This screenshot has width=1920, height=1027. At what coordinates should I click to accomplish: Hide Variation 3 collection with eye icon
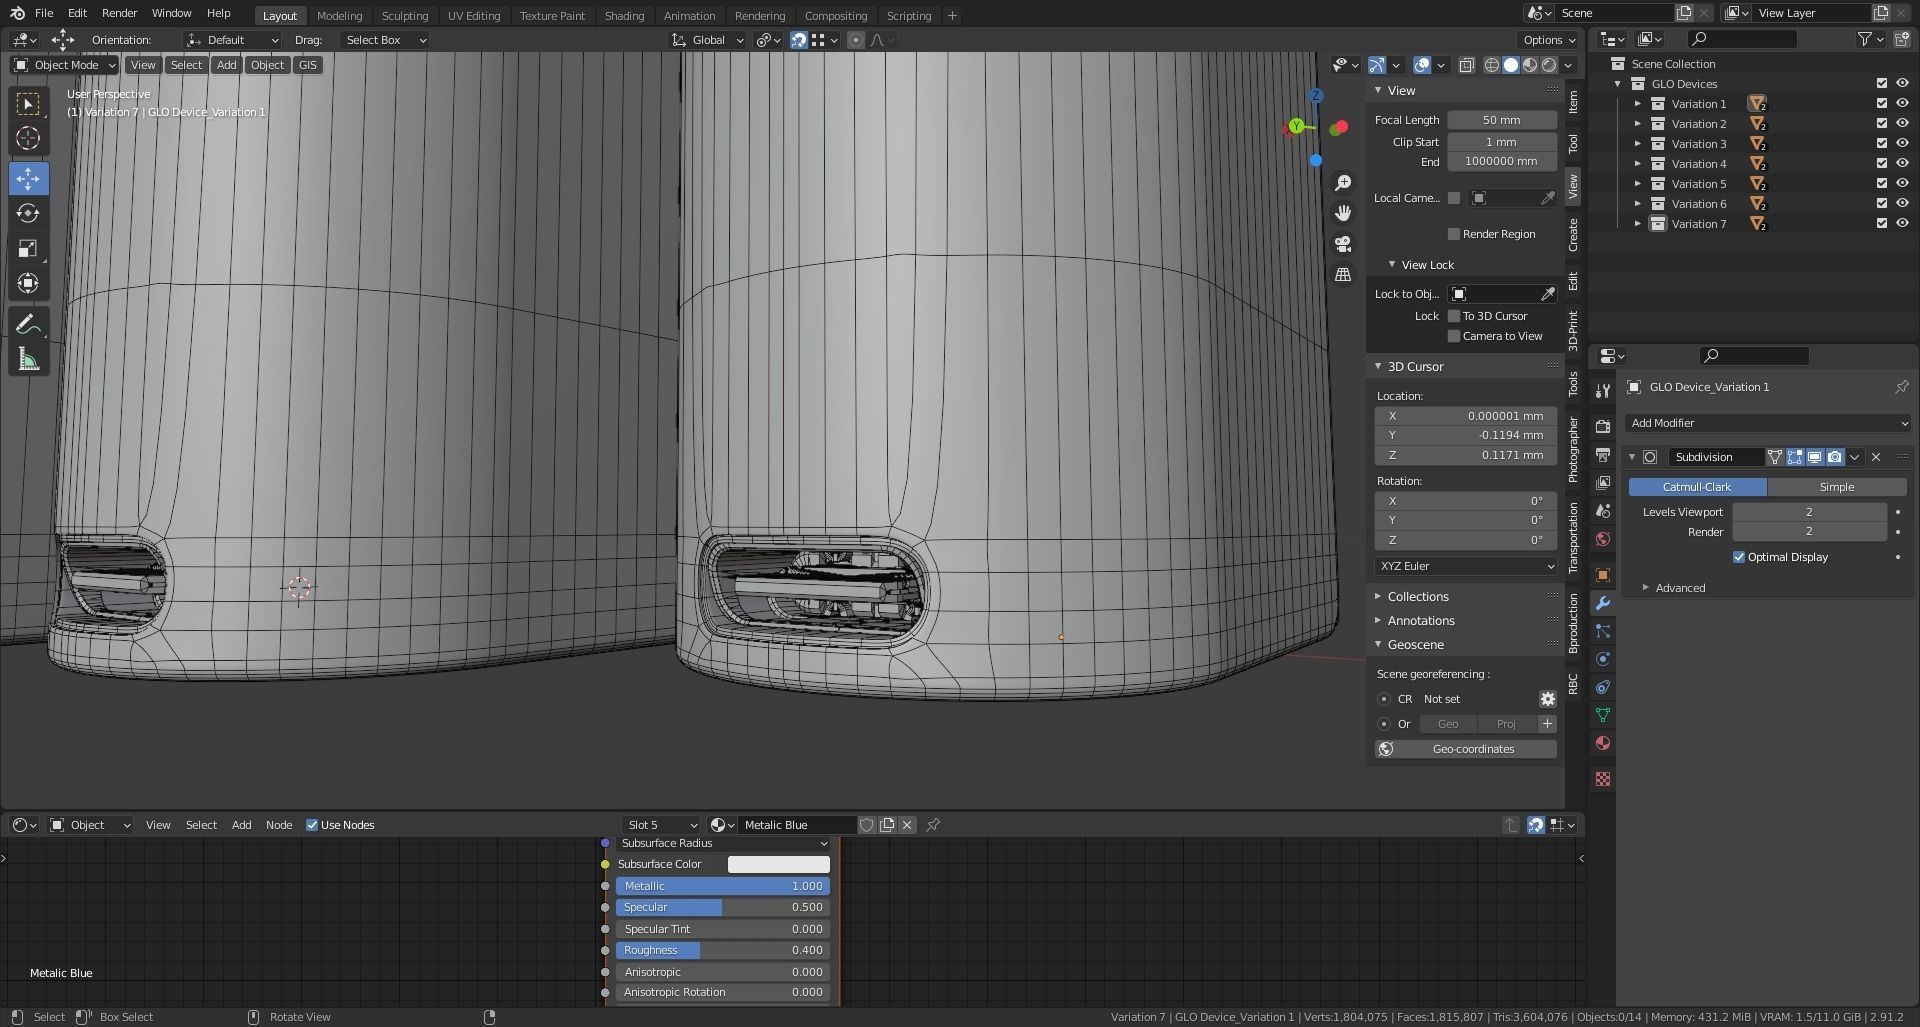pos(1902,144)
